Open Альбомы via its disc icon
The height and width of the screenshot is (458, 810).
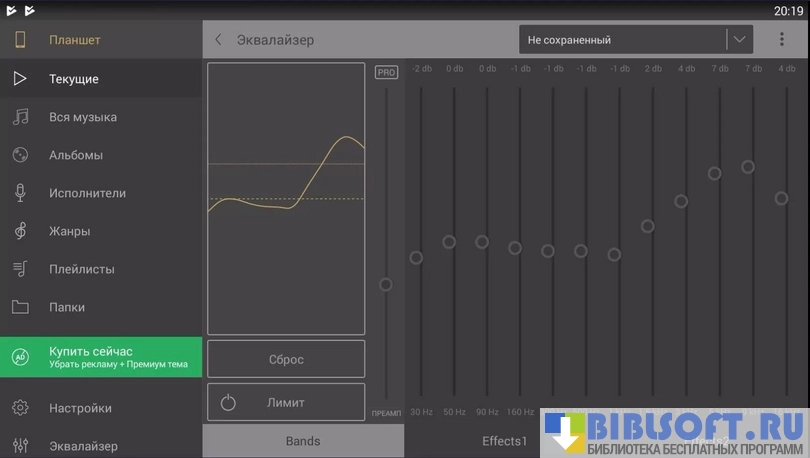20,155
